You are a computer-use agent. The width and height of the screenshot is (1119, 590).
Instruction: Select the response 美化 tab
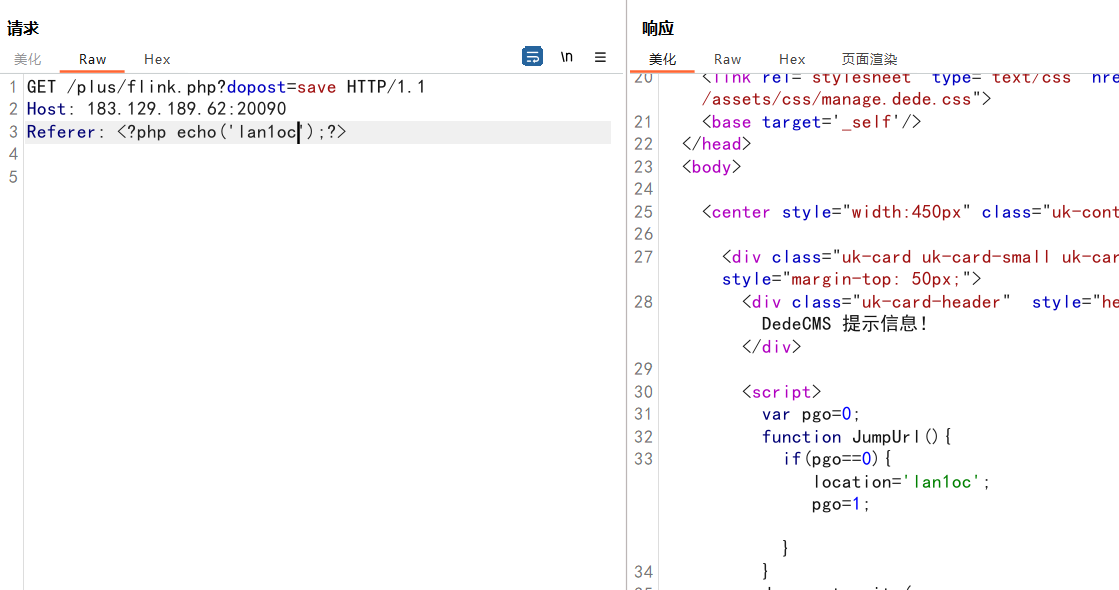[662, 59]
